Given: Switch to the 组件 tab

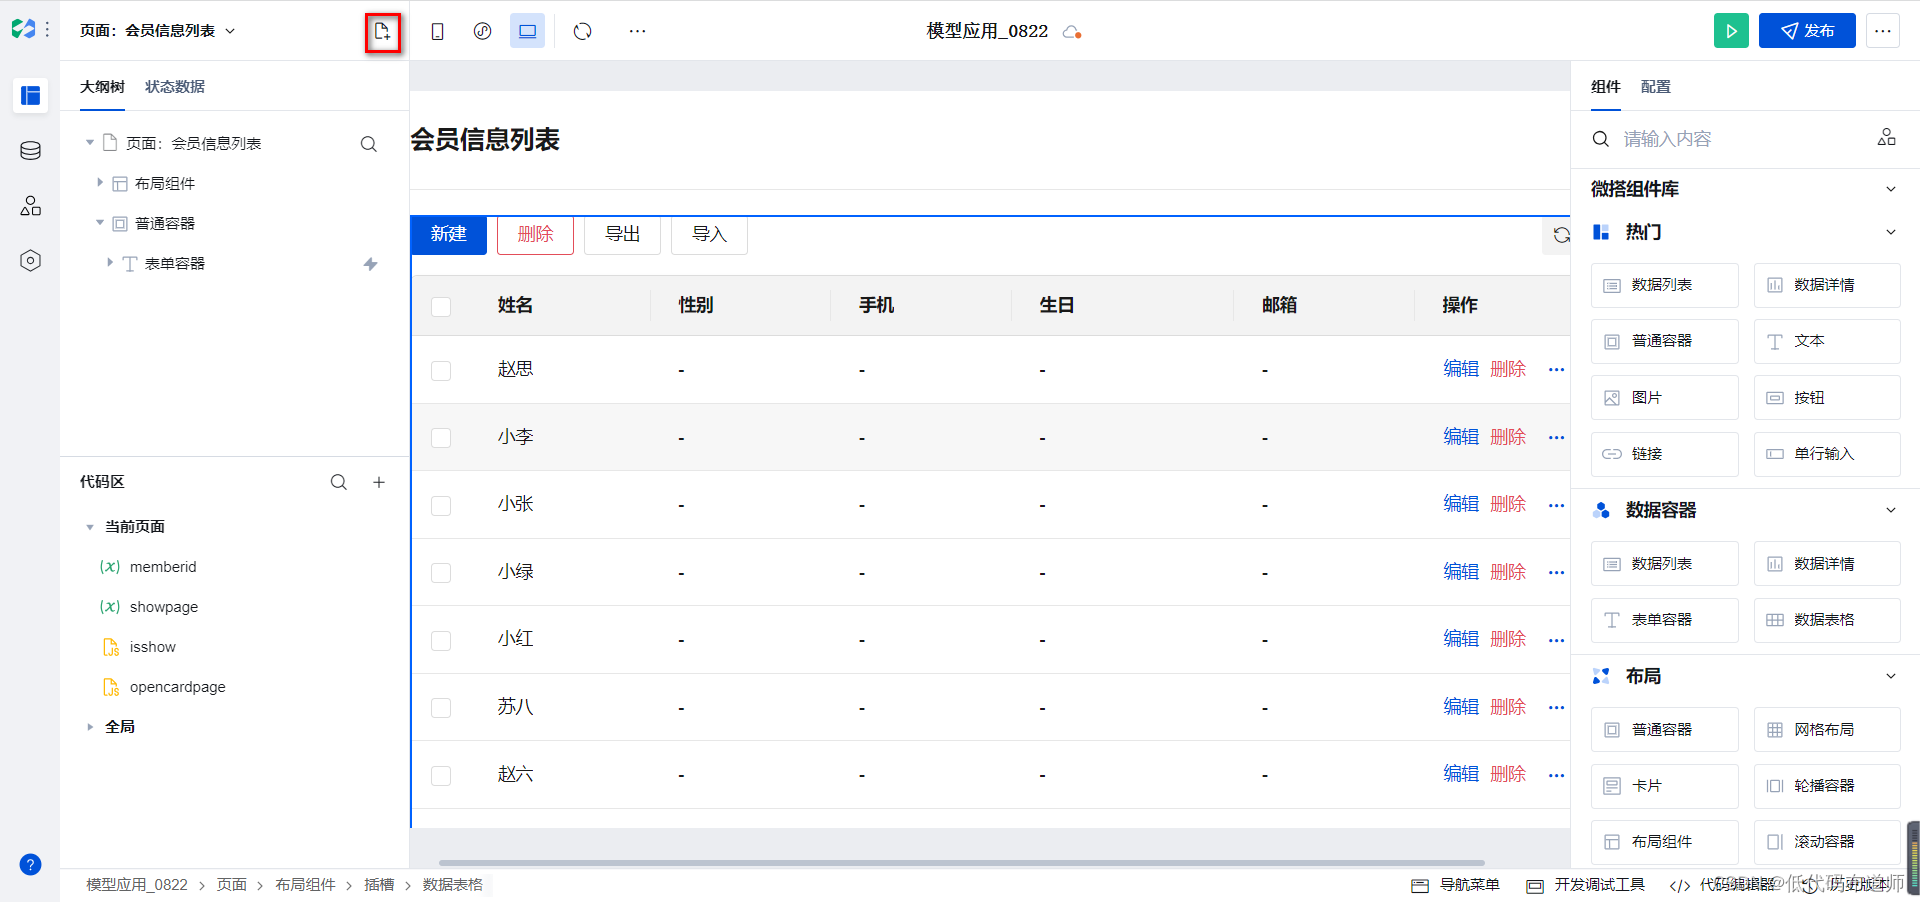Looking at the screenshot, I should [x=1606, y=87].
